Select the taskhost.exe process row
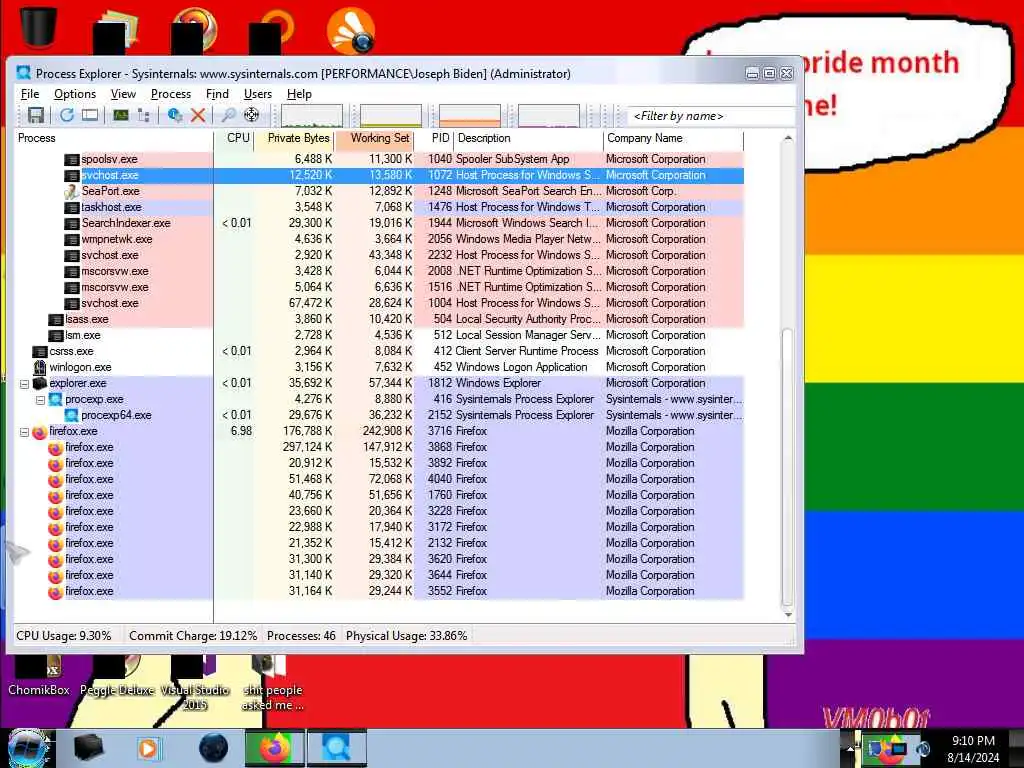Screen dimensions: 1024x768 (x=379, y=207)
